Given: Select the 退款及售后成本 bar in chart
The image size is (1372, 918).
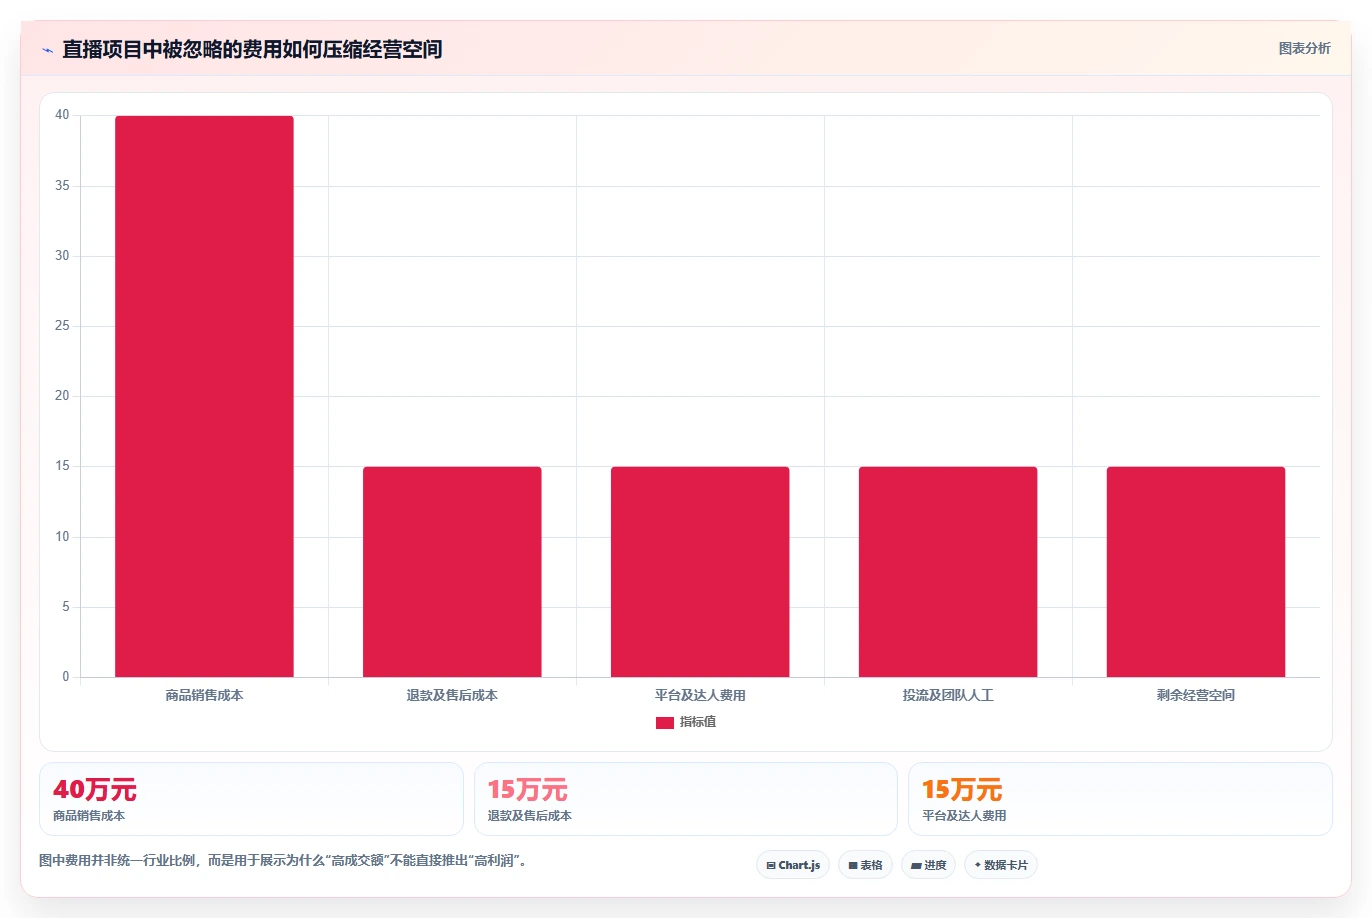Looking at the screenshot, I should click(x=452, y=572).
